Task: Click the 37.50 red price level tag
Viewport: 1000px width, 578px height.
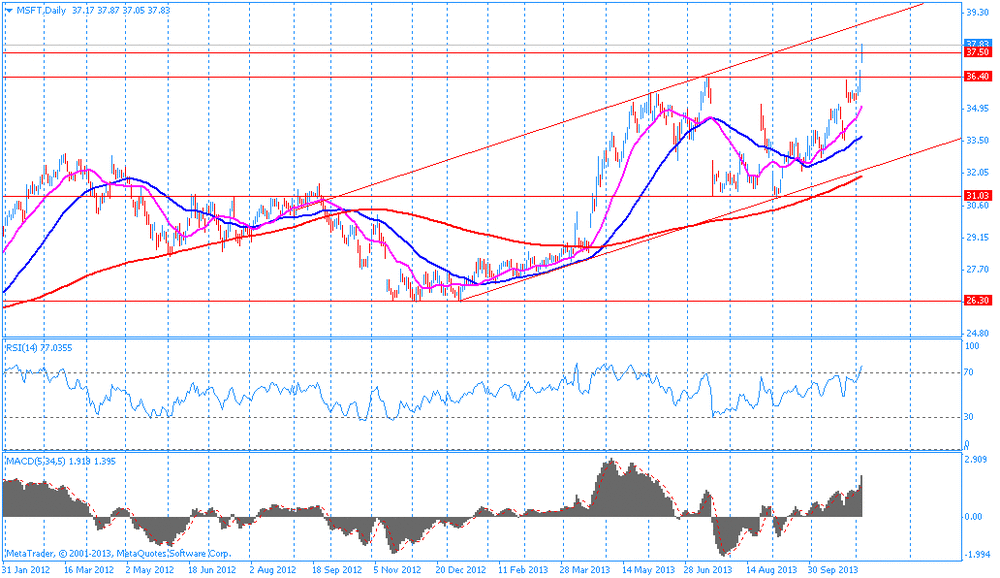Action: (978, 52)
